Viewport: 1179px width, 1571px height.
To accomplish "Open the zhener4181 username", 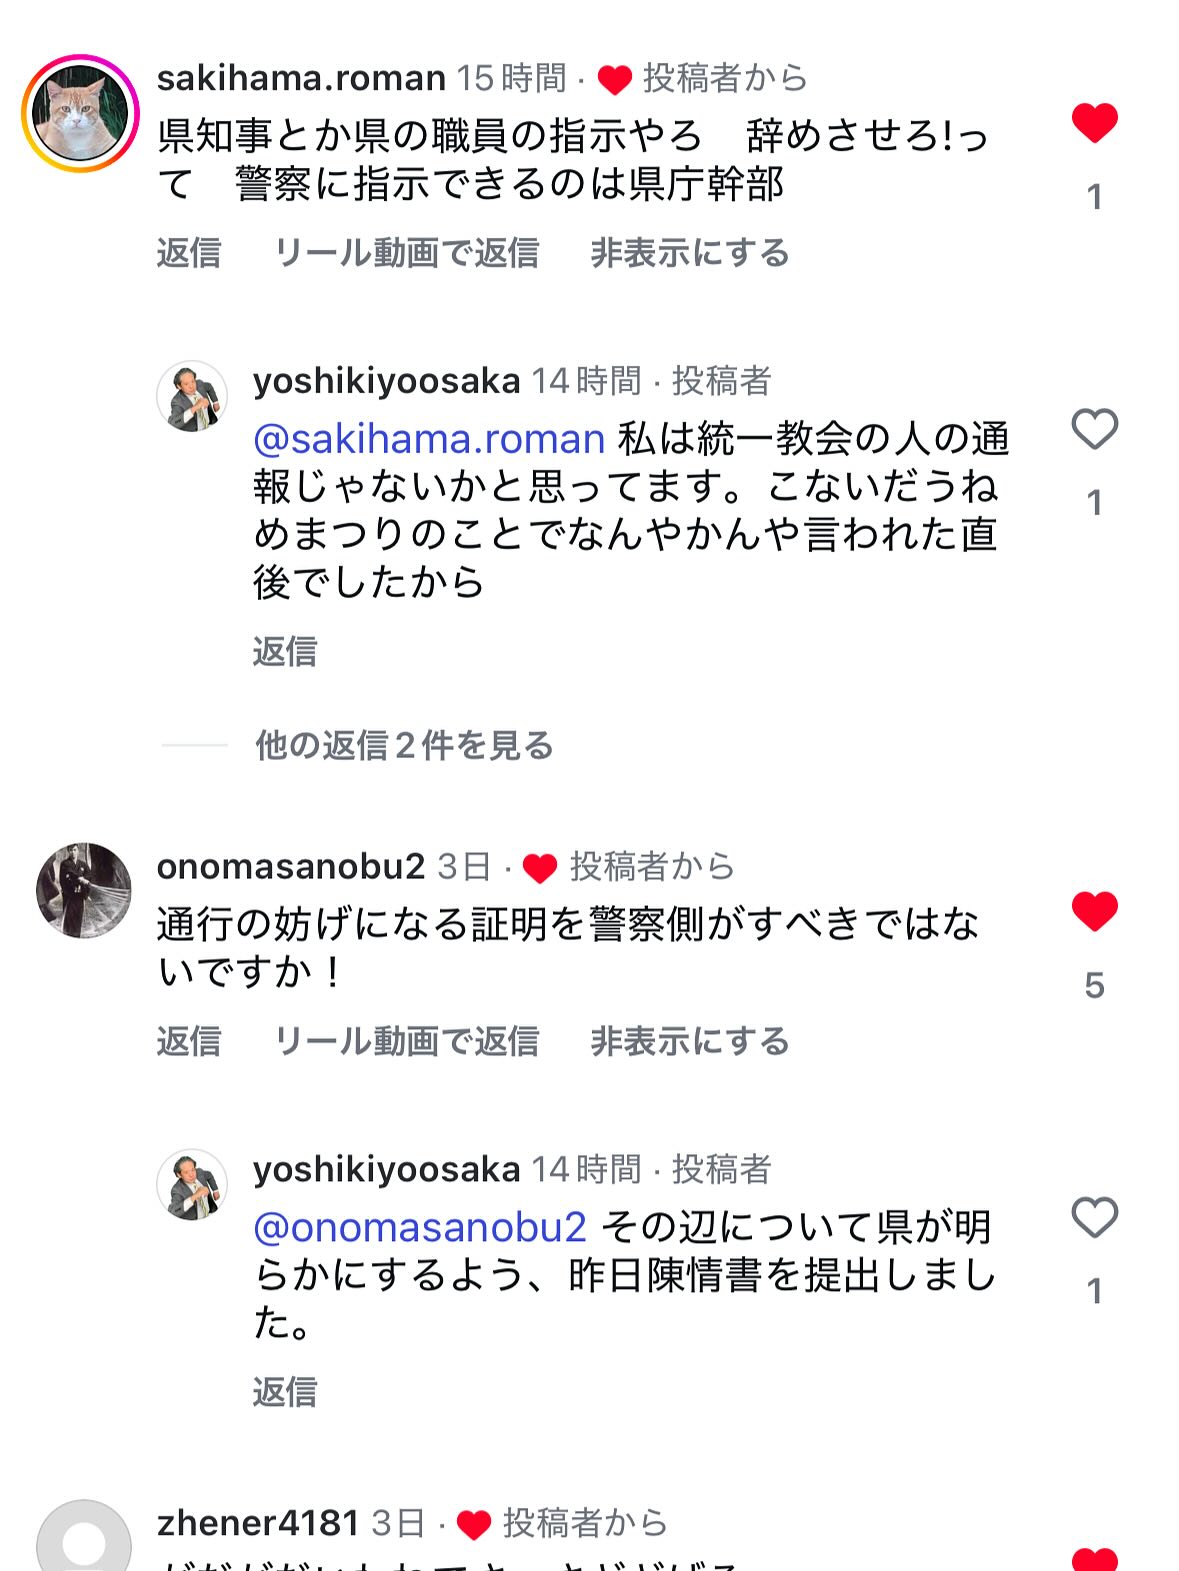I will pos(257,1523).
